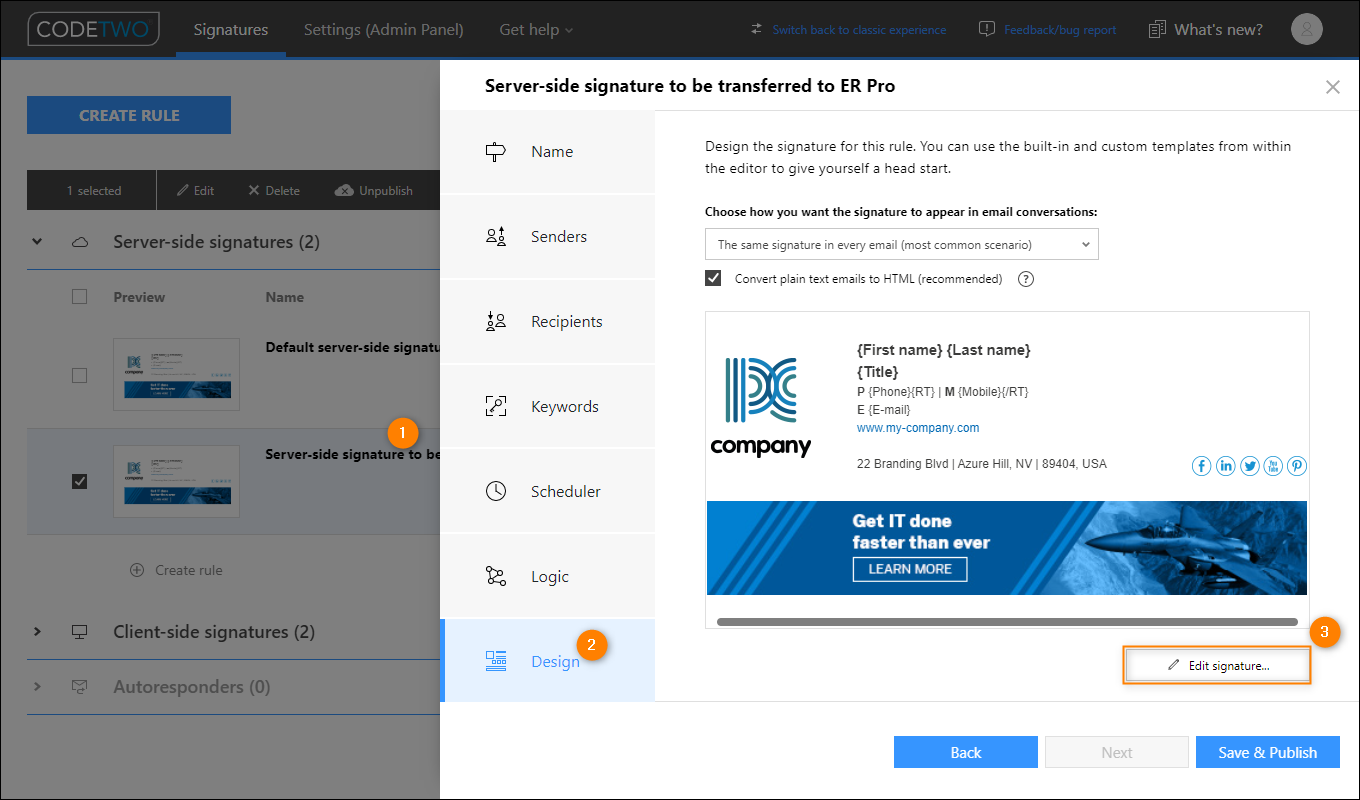Click the Edit signature button

pyautogui.click(x=1217, y=666)
